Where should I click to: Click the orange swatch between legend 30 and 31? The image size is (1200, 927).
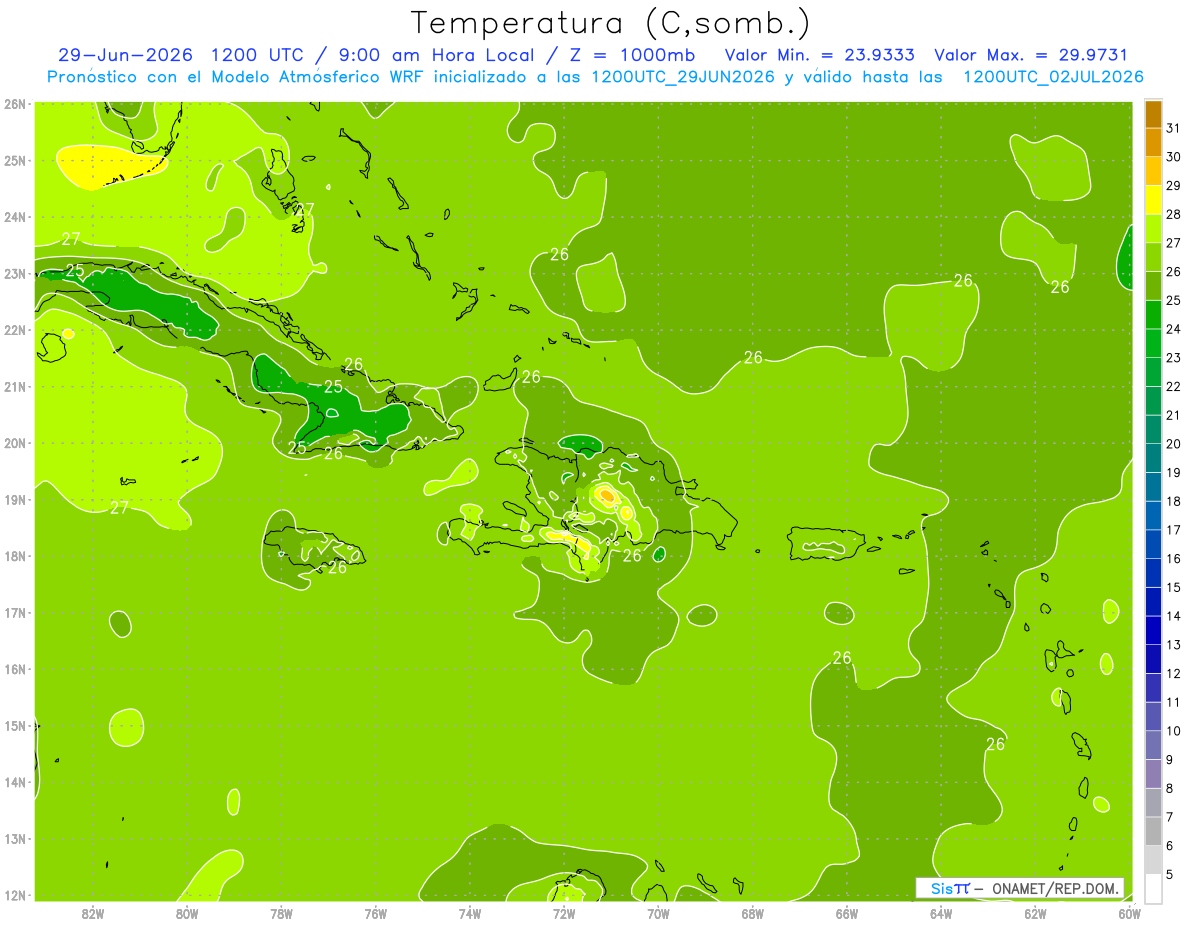pyautogui.click(x=1154, y=141)
